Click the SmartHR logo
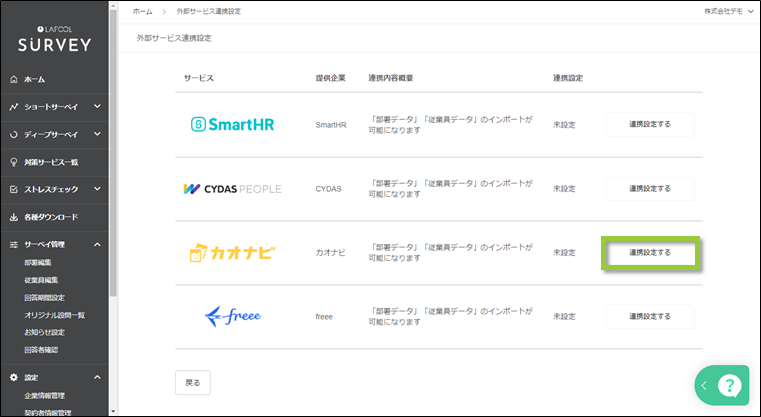 coord(232,124)
